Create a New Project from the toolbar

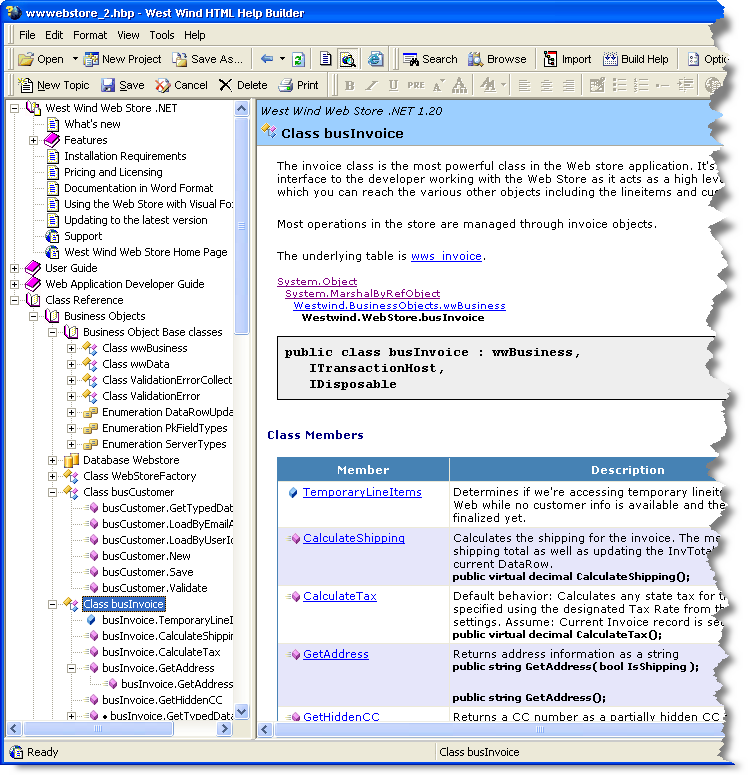[122, 59]
